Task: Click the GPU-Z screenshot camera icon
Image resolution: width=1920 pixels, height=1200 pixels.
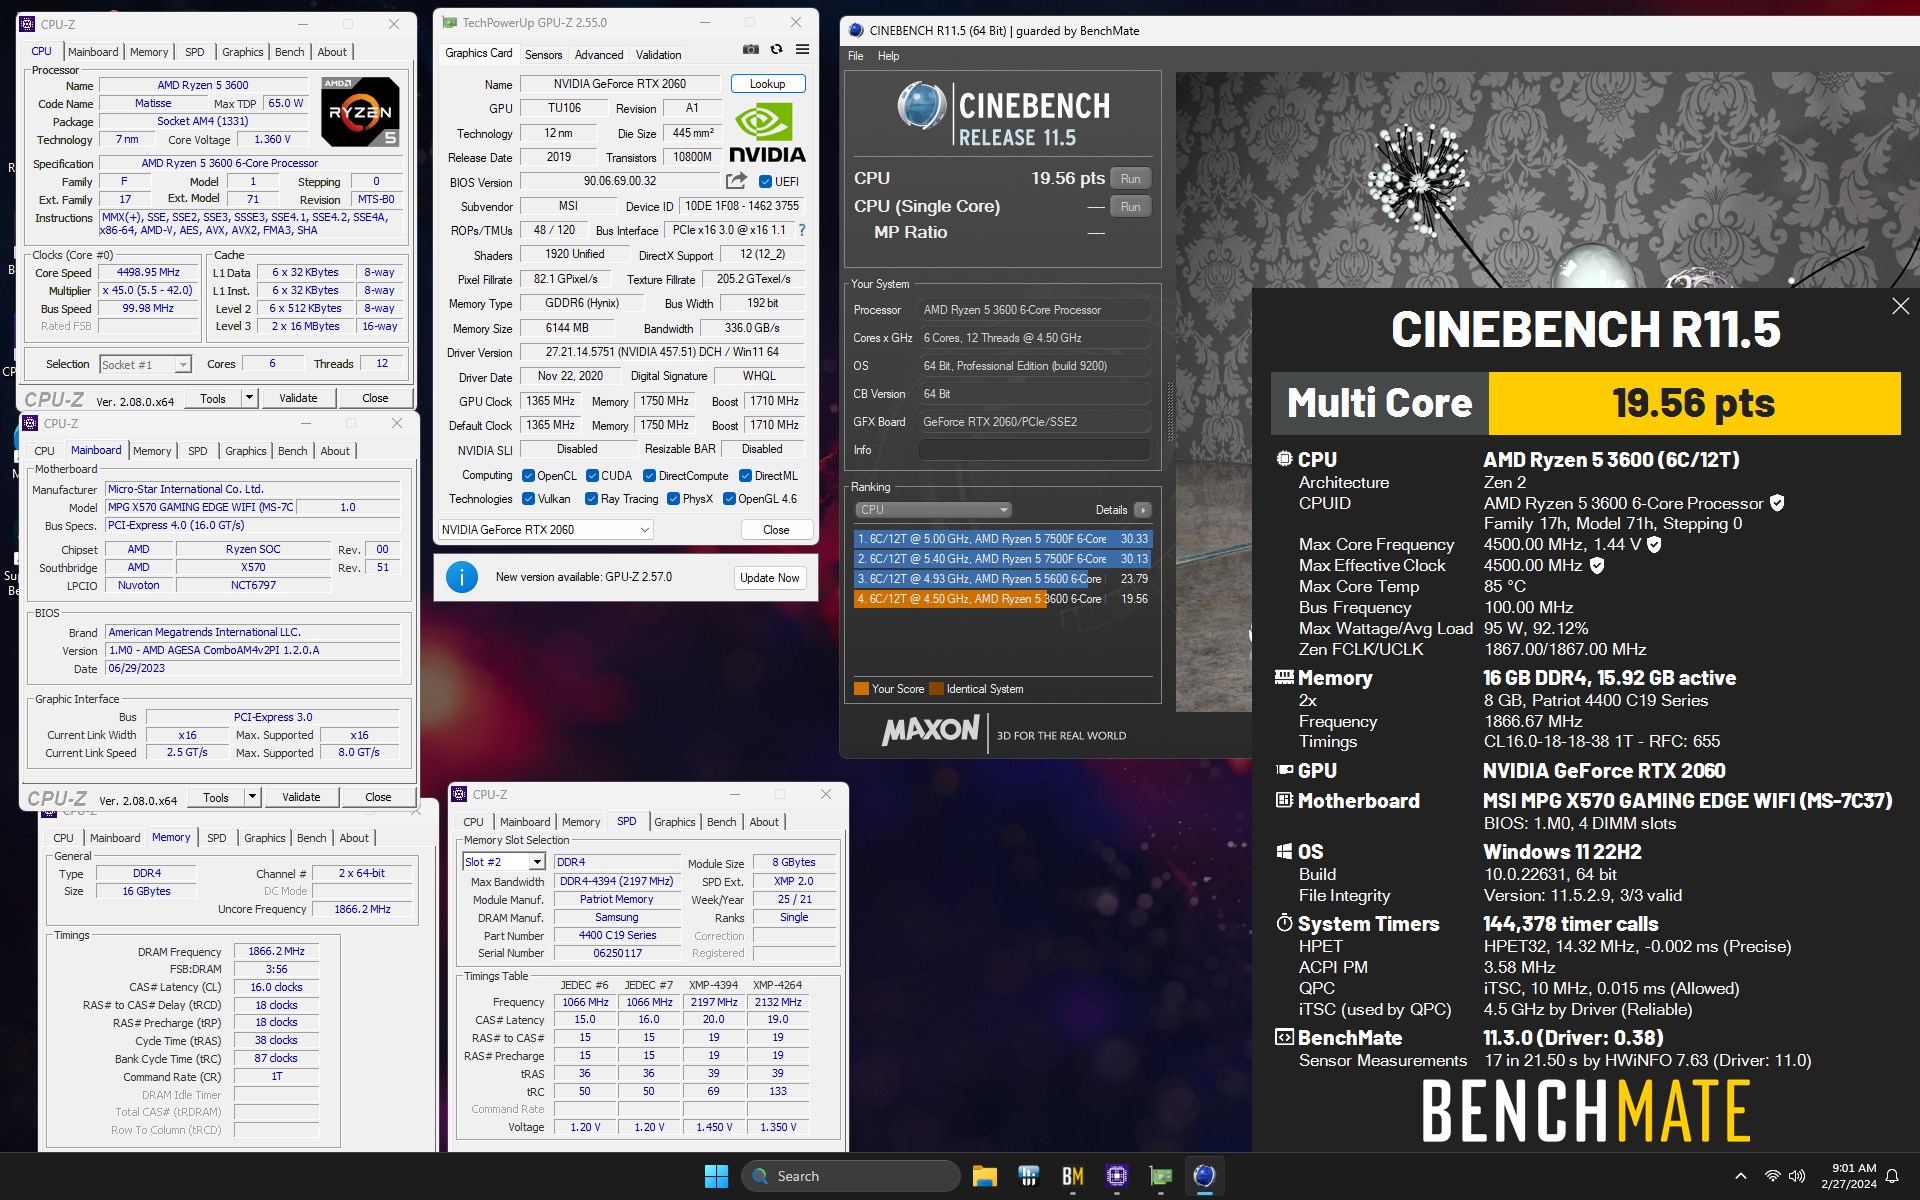Action: click(x=751, y=49)
